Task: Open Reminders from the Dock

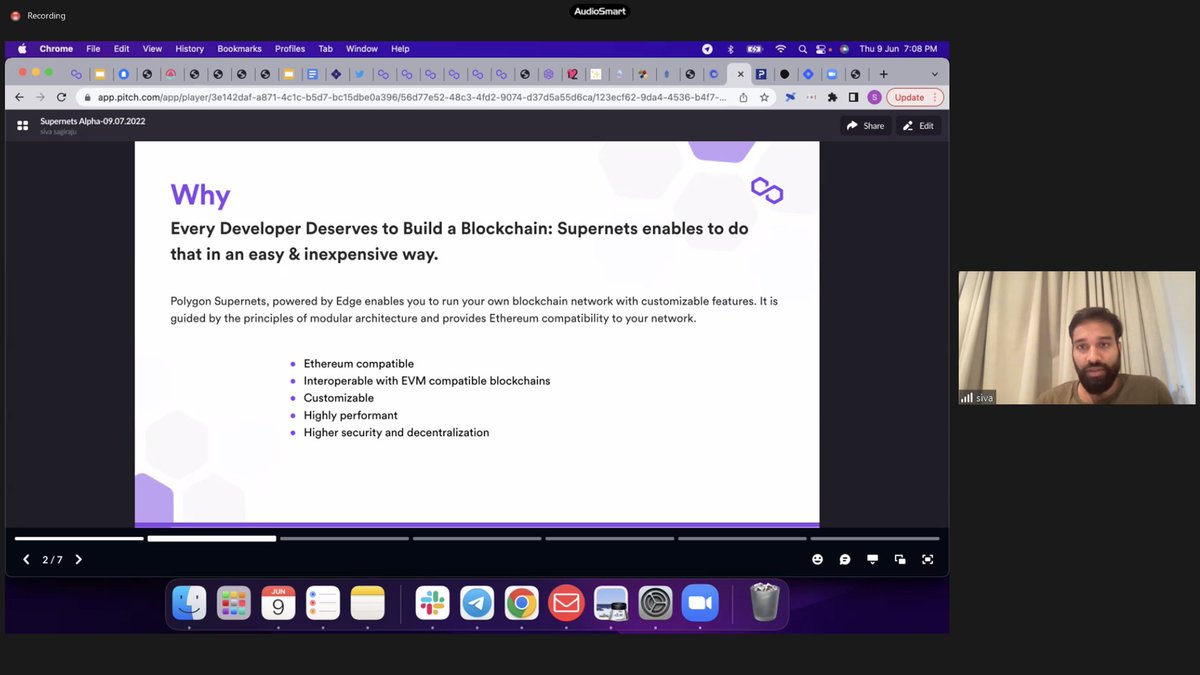Action: point(323,603)
